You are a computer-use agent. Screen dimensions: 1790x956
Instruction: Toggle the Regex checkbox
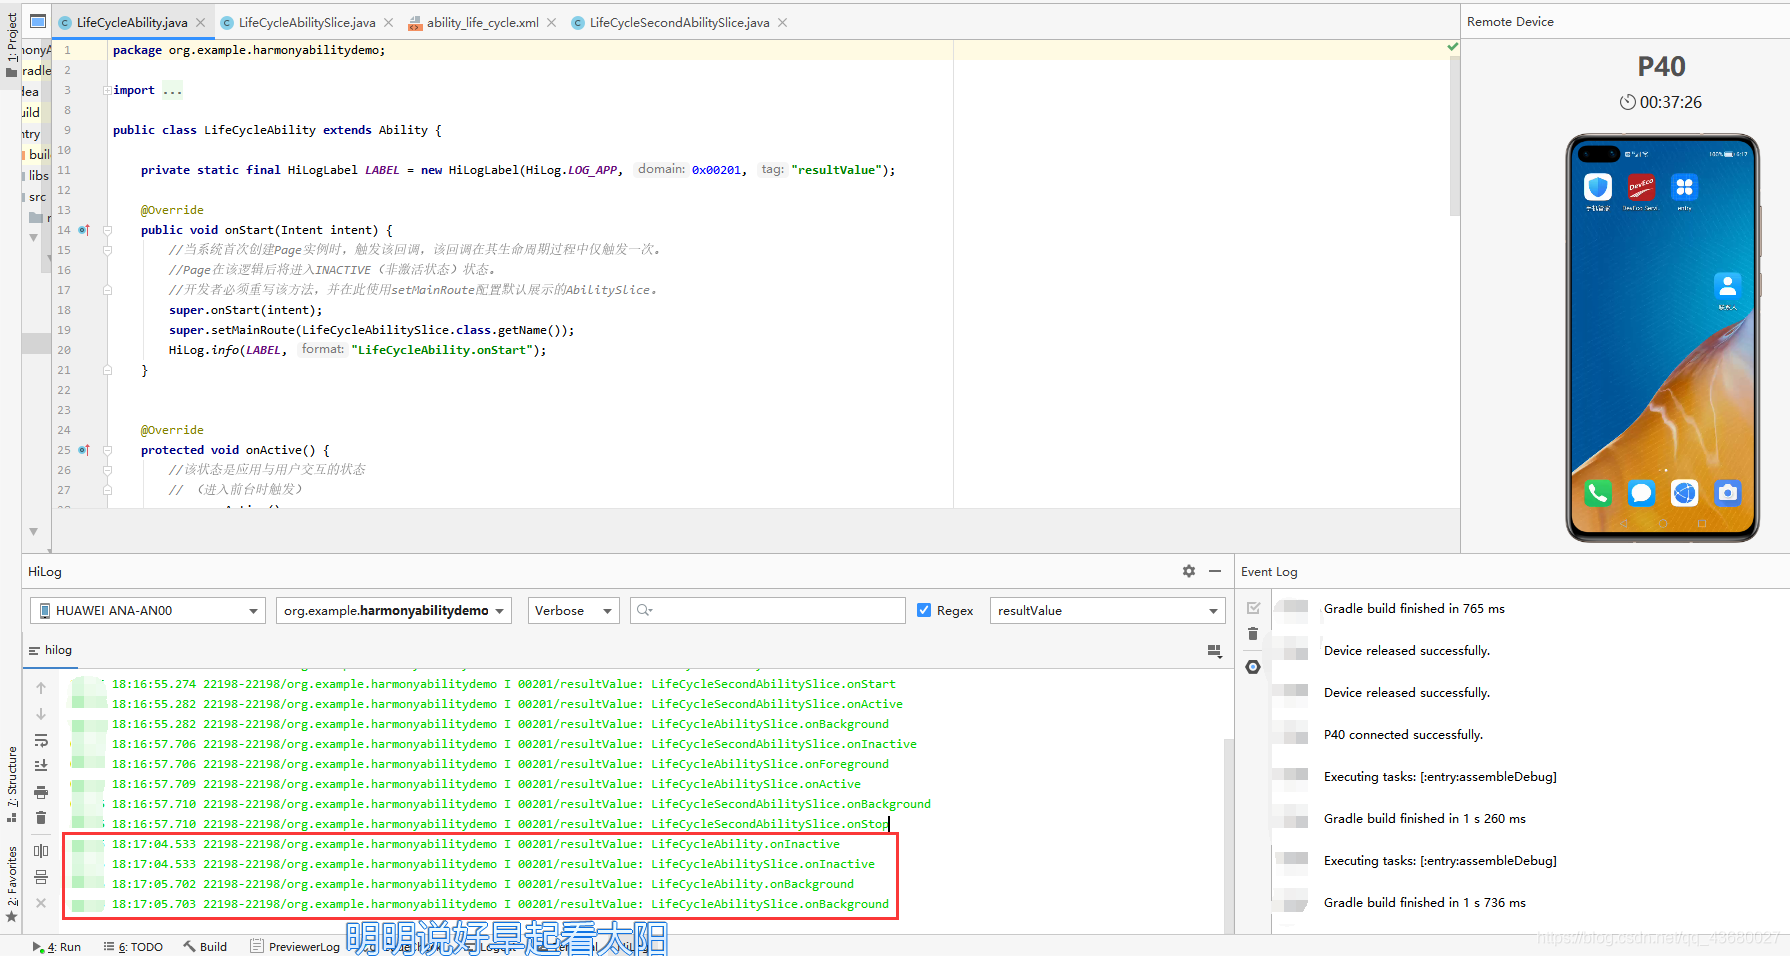pos(924,610)
